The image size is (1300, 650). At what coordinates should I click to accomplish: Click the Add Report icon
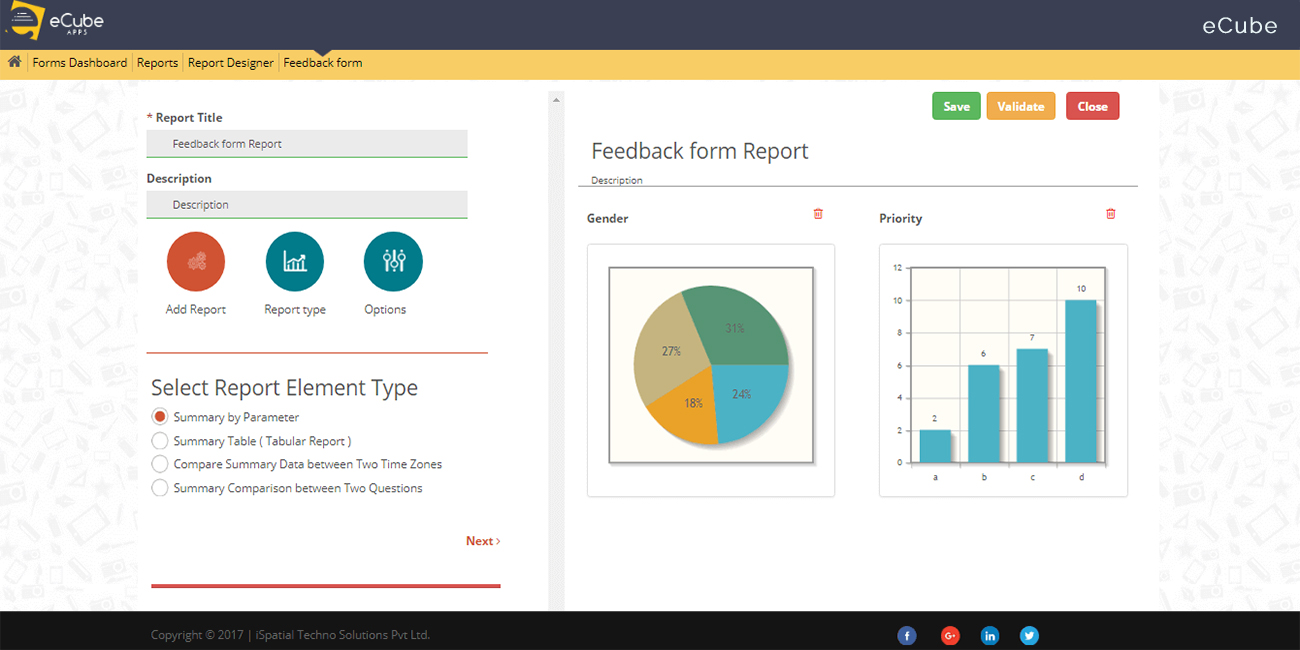[195, 261]
